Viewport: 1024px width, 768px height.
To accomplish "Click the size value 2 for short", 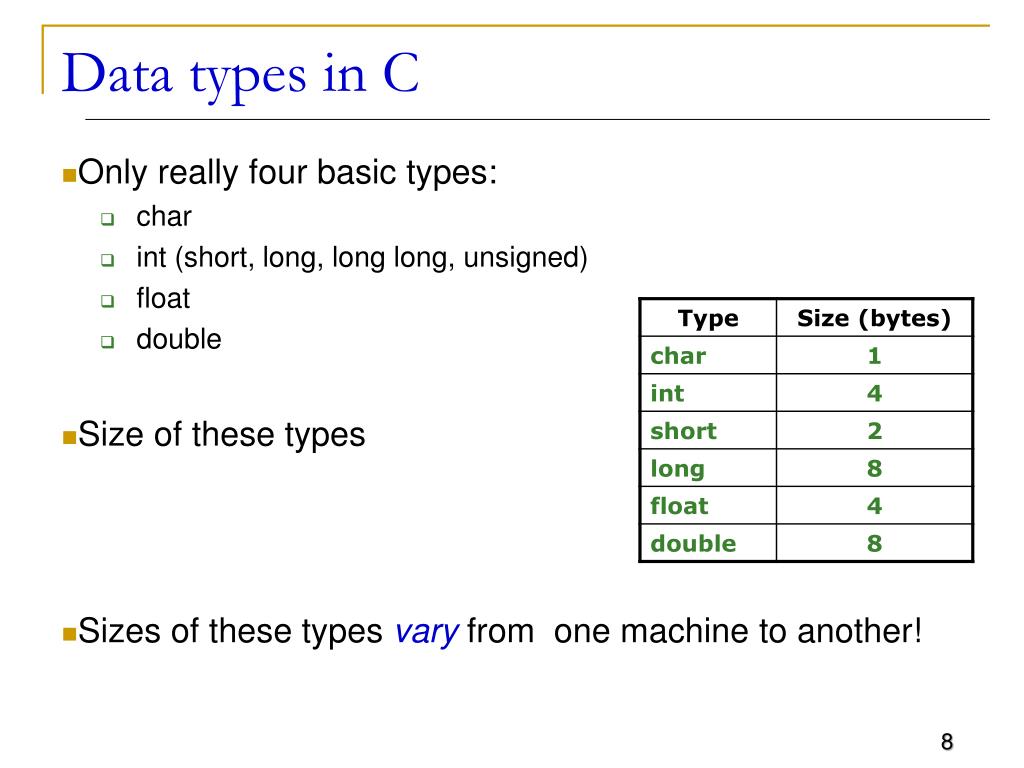I will [874, 431].
